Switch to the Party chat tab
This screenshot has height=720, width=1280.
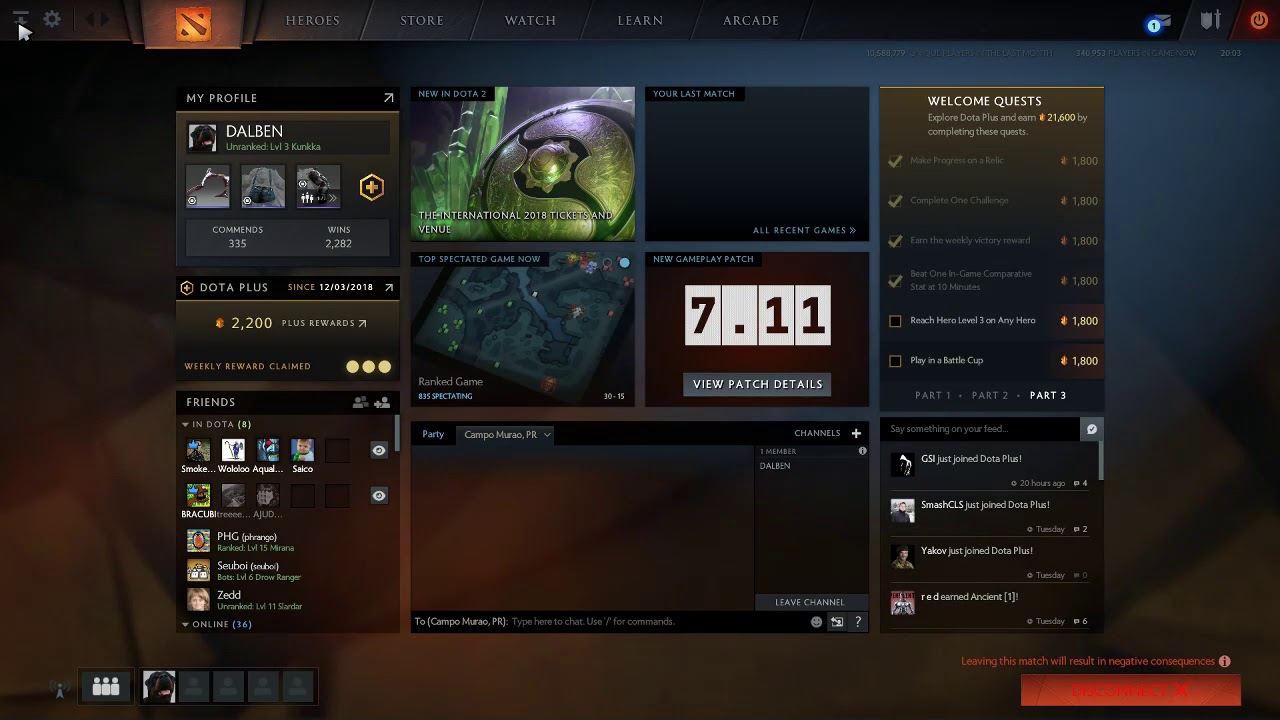433,434
